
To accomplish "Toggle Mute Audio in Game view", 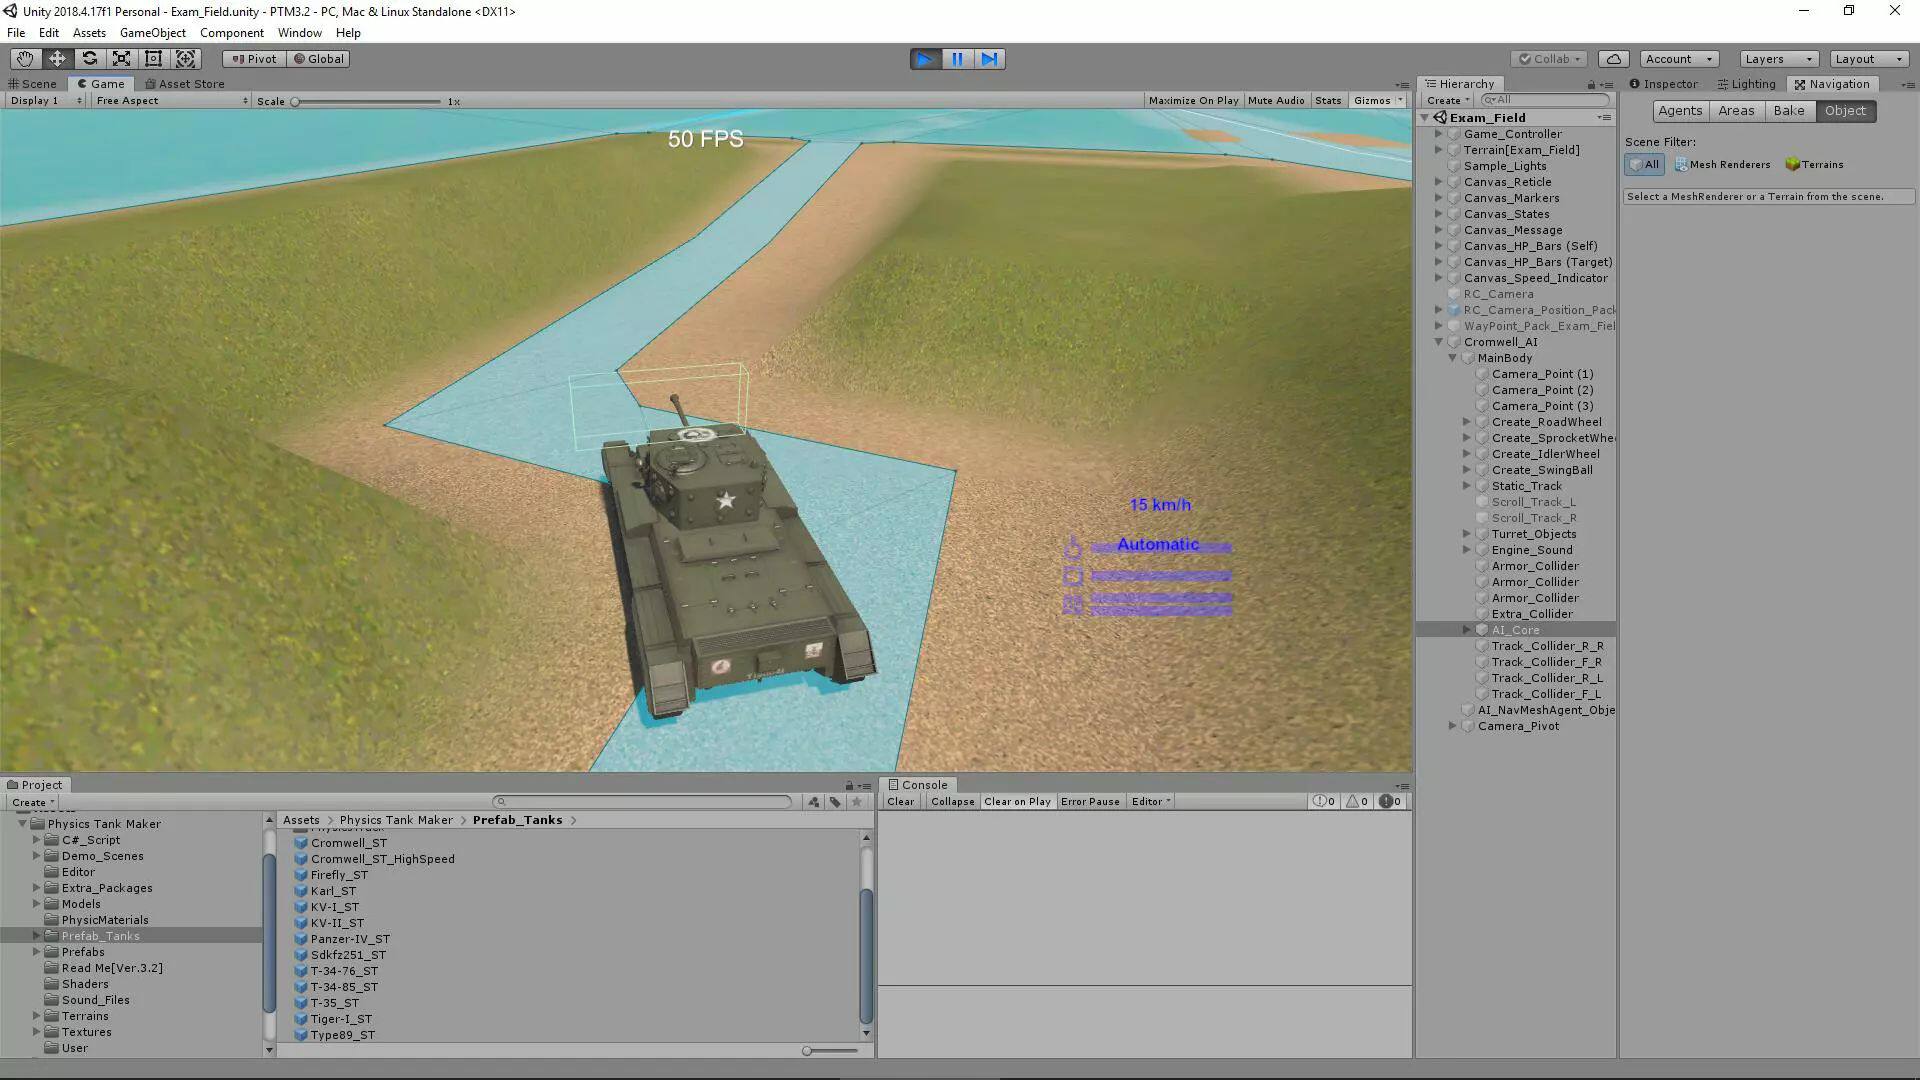I will click(x=1275, y=101).
